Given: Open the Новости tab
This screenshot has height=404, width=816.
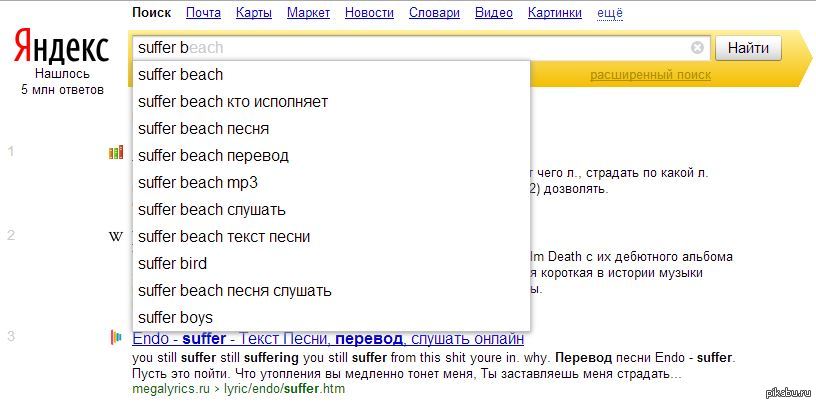Looking at the screenshot, I should coord(368,13).
